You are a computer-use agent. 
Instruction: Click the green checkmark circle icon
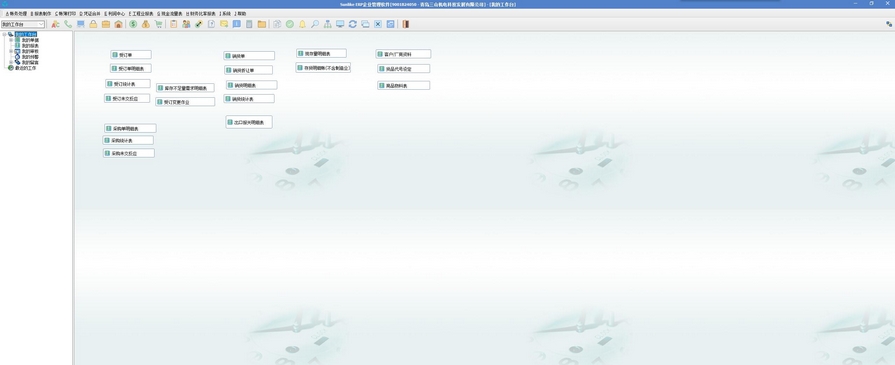[290, 24]
